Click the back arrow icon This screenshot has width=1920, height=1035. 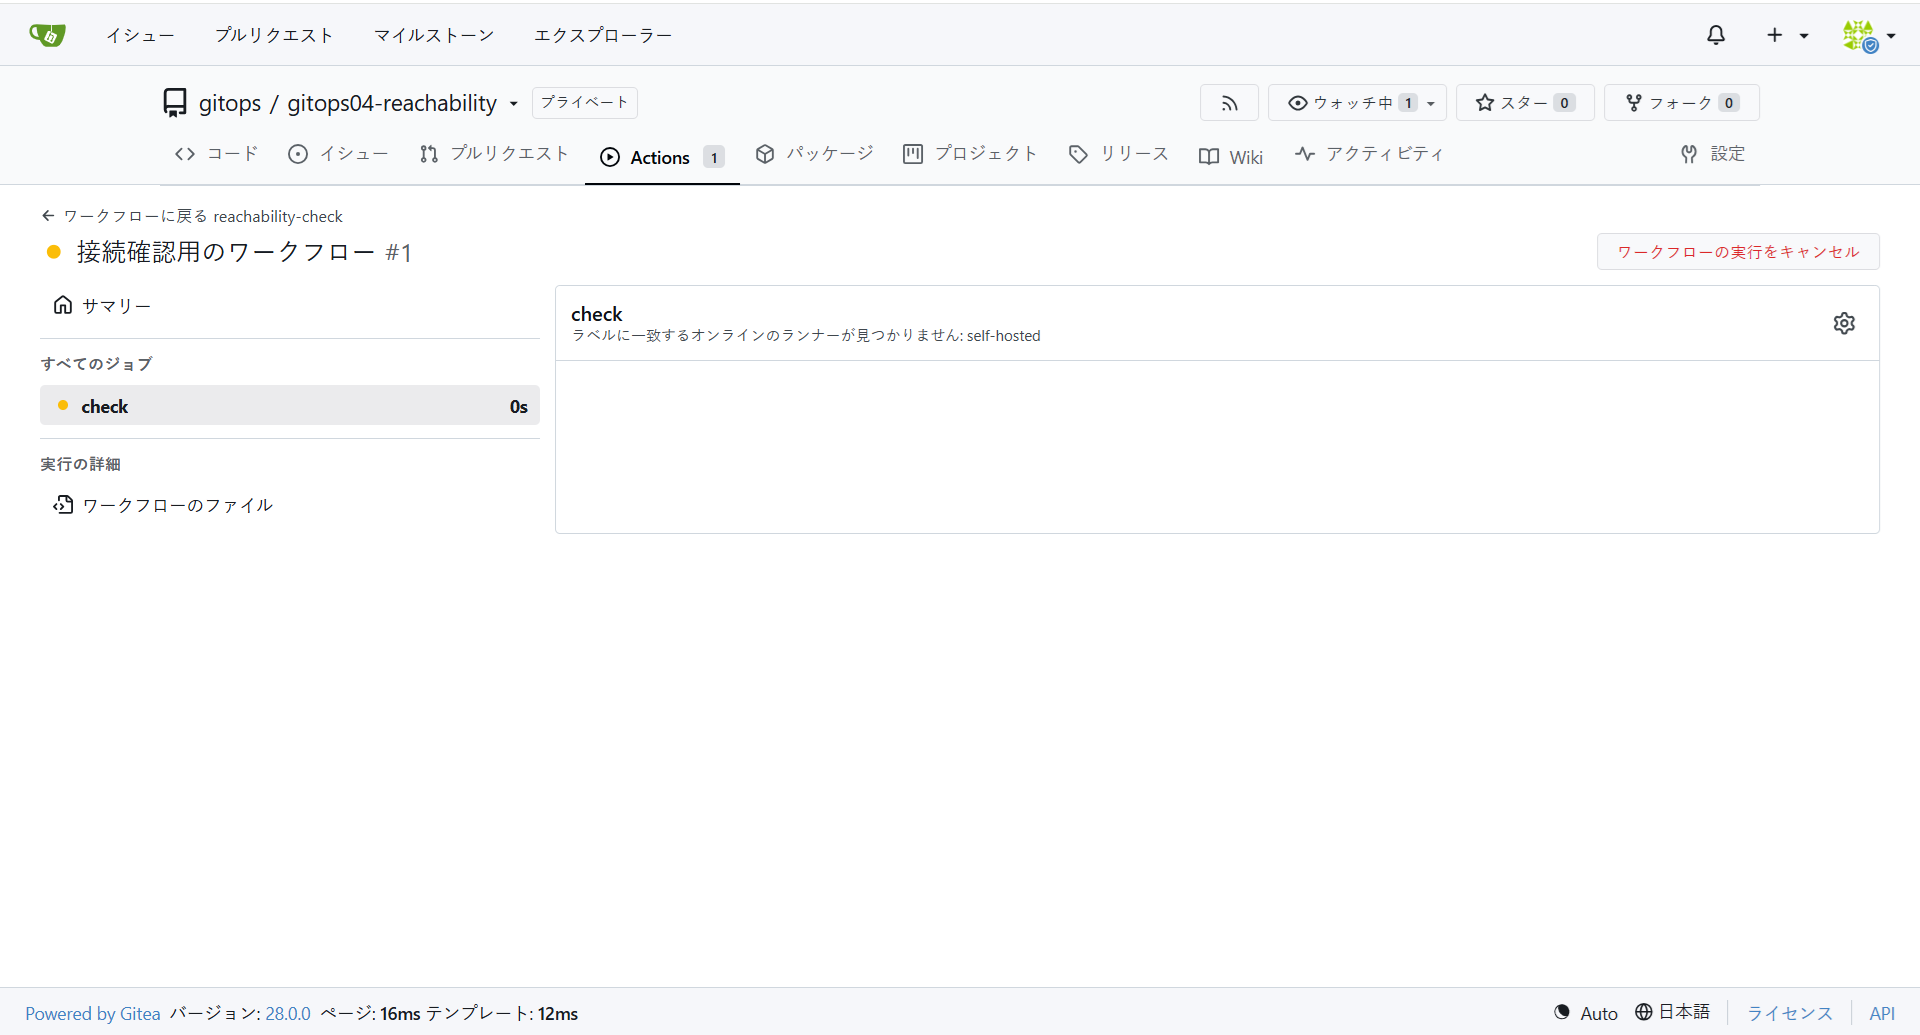[48, 216]
